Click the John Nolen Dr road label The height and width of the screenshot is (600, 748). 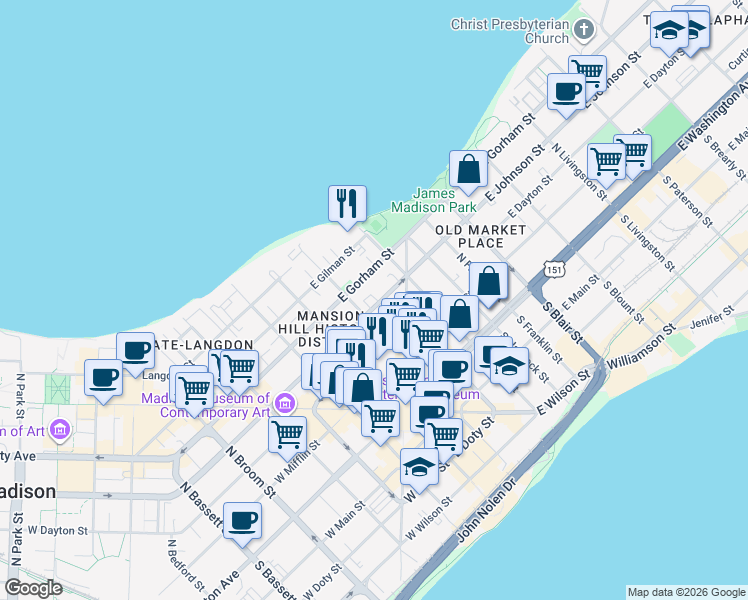pyautogui.click(x=487, y=509)
